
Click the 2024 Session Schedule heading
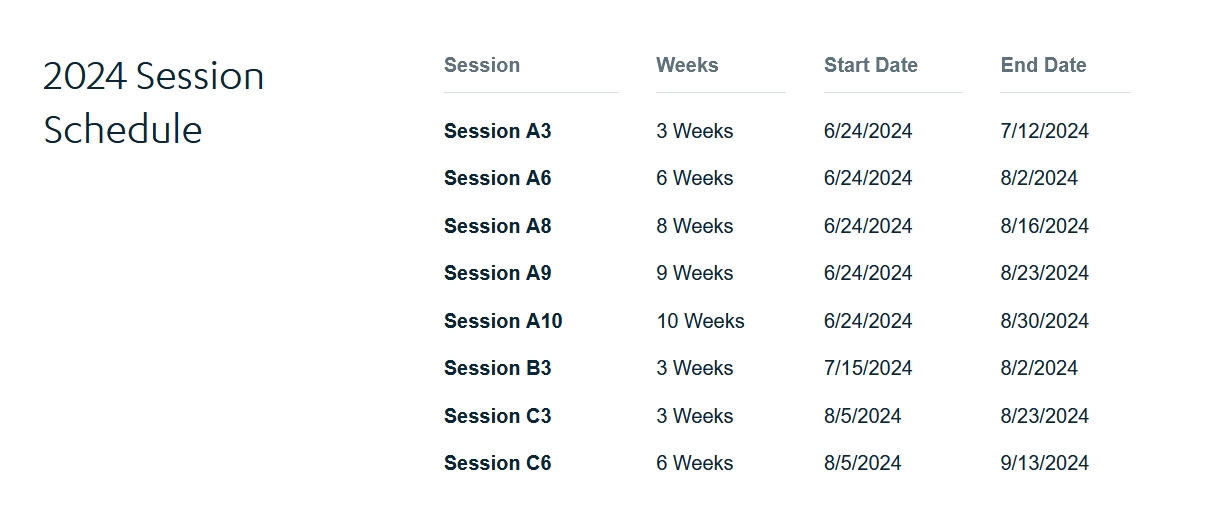tap(153, 102)
